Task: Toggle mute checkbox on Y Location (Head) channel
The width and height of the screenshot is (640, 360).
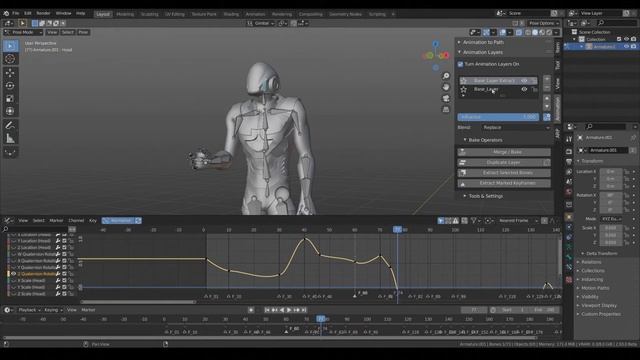Action: 64,241
